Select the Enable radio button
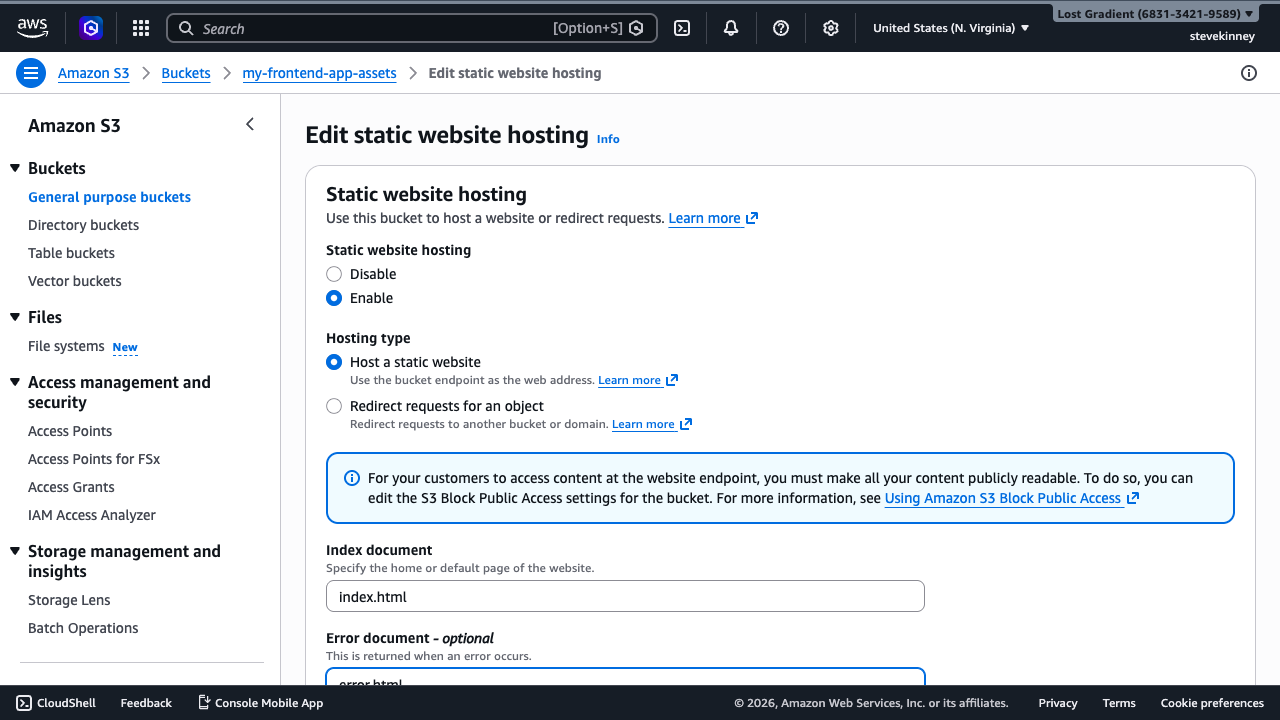This screenshot has width=1280, height=720. (x=334, y=298)
